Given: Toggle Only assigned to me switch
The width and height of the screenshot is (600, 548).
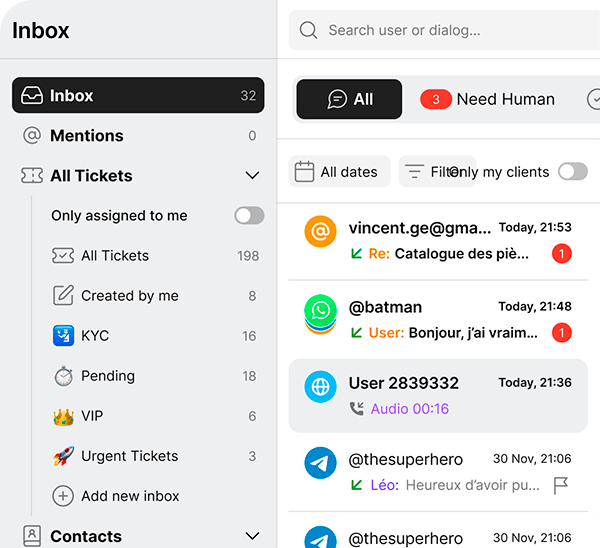Looking at the screenshot, I should pyautogui.click(x=249, y=215).
